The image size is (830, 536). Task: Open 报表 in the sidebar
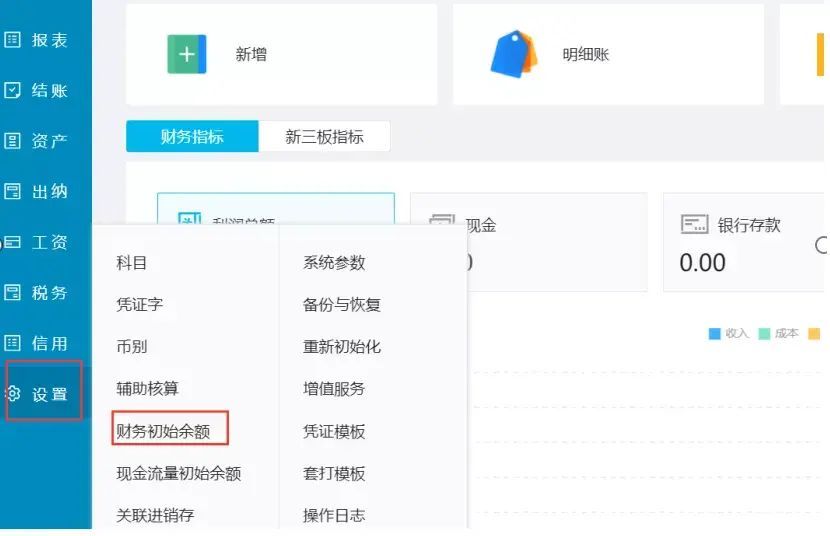click(x=40, y=40)
